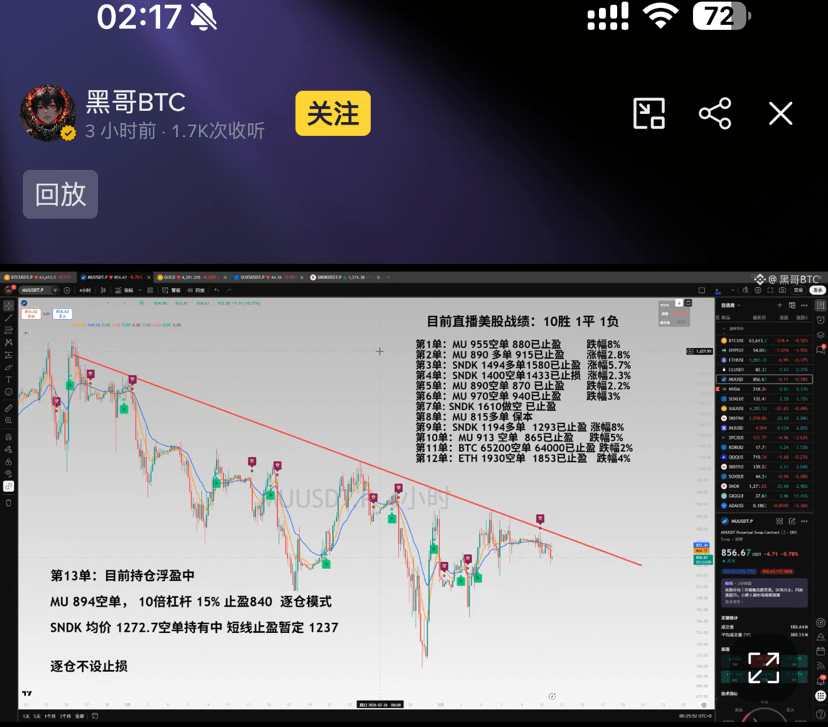Screen dimensions: 828x727
Task: Click the red sell price button on chart
Action: (32, 314)
